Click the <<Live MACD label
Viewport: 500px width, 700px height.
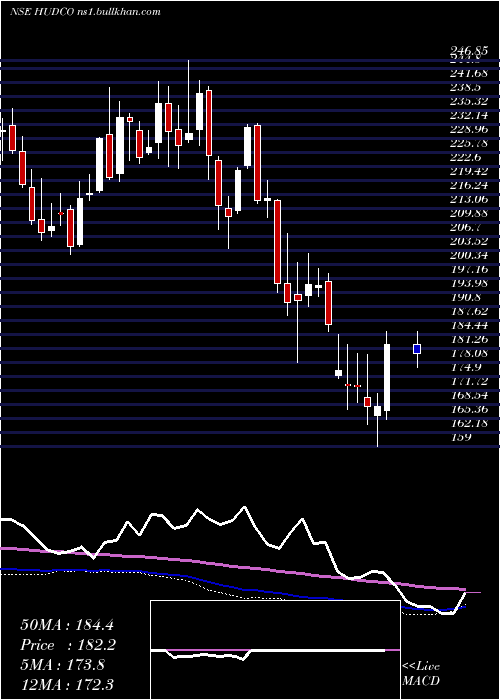[x=421, y=674]
